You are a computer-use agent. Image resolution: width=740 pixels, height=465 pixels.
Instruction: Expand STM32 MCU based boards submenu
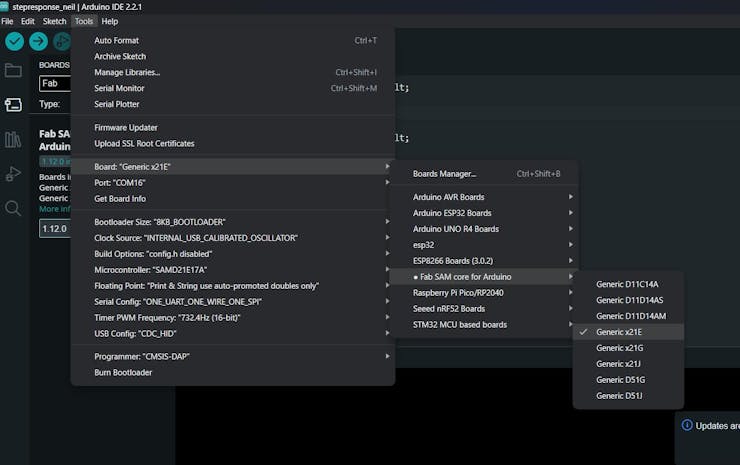[485, 325]
